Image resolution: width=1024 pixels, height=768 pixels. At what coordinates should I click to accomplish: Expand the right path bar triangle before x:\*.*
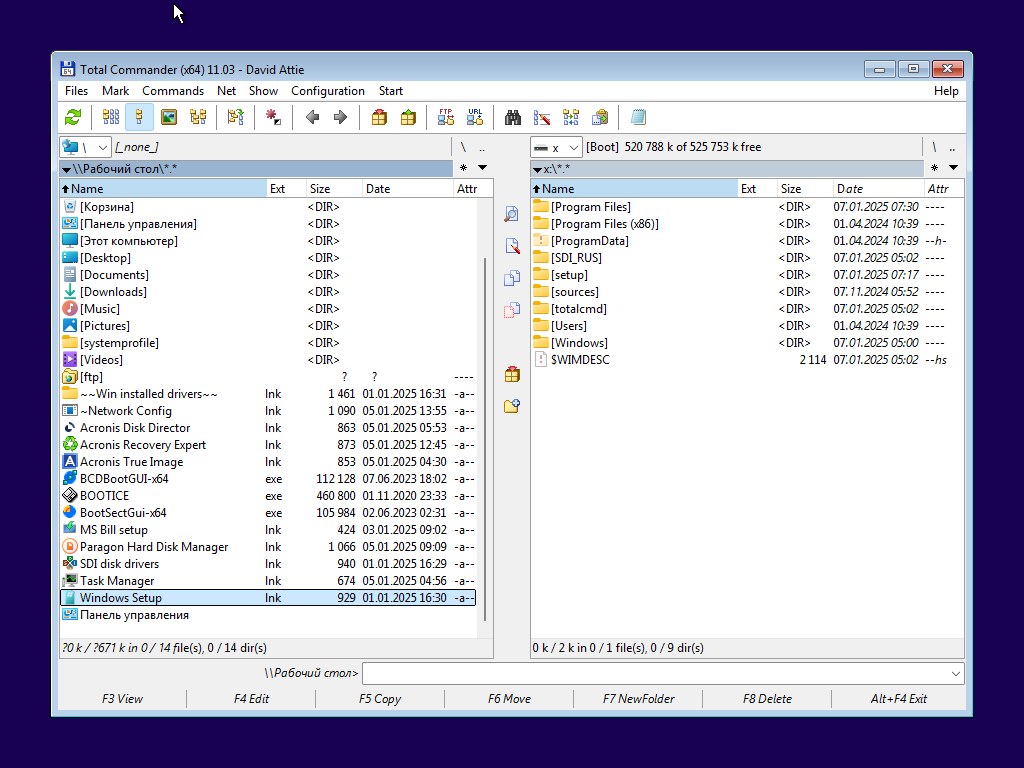pos(537,170)
